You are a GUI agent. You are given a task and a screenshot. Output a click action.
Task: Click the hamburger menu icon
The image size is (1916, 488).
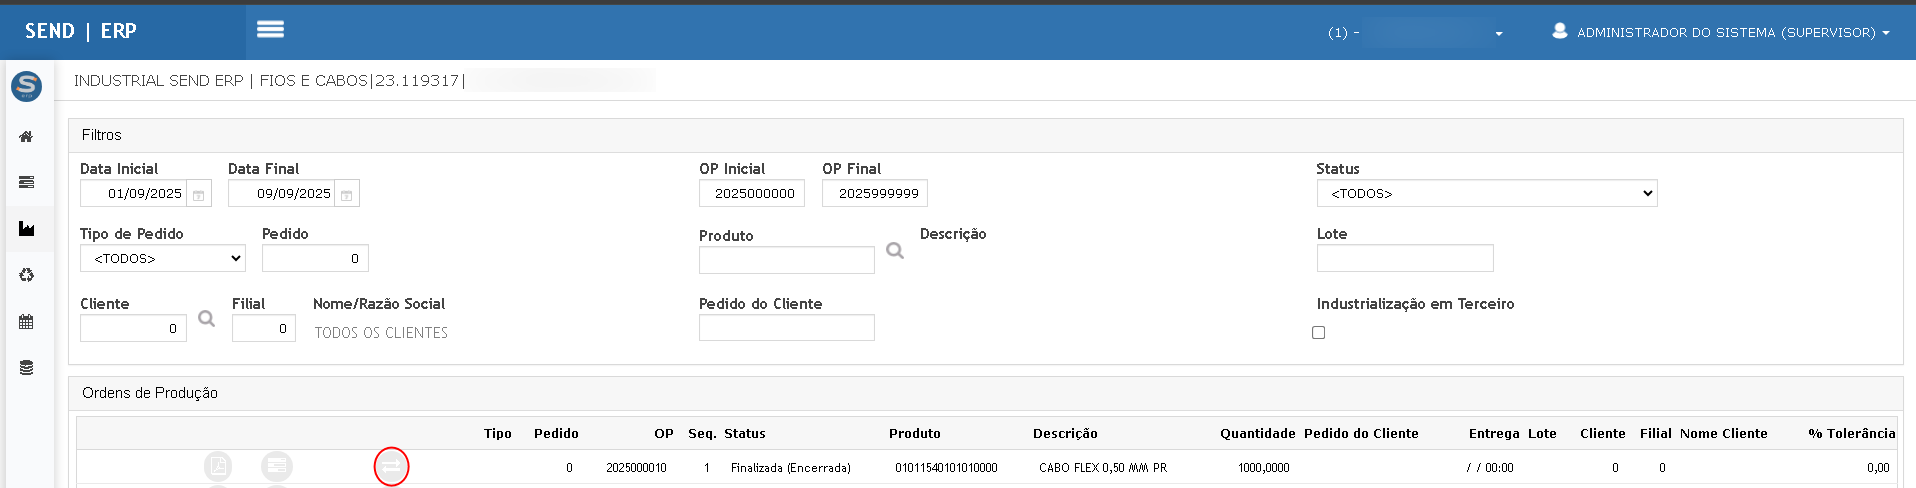[x=270, y=30]
